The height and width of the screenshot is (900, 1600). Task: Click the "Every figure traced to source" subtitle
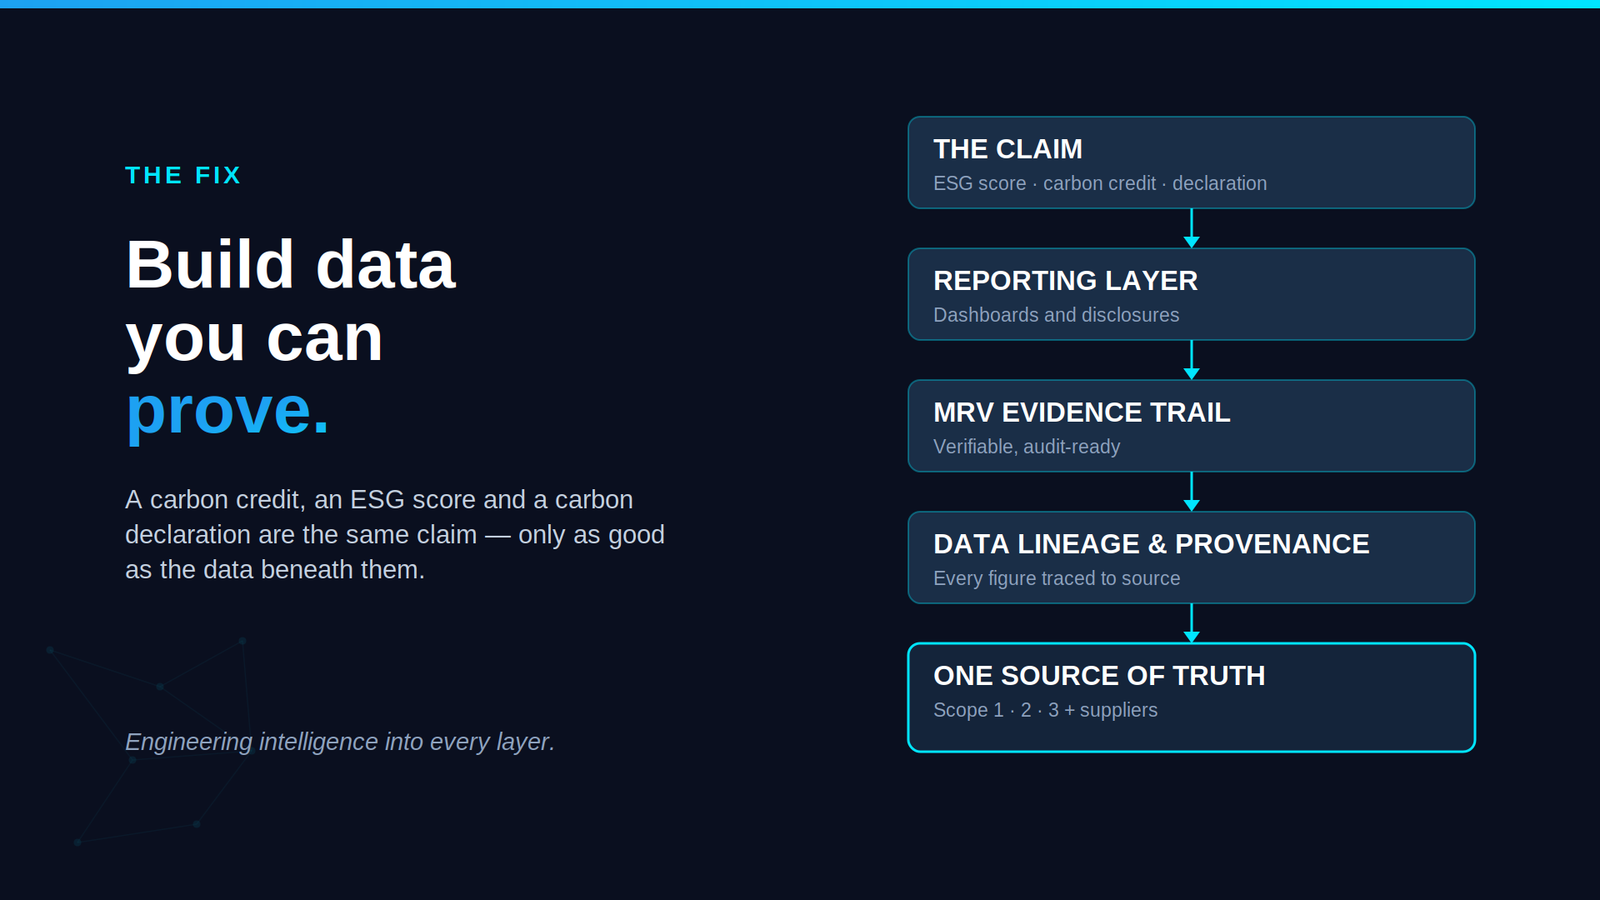(x=1057, y=579)
